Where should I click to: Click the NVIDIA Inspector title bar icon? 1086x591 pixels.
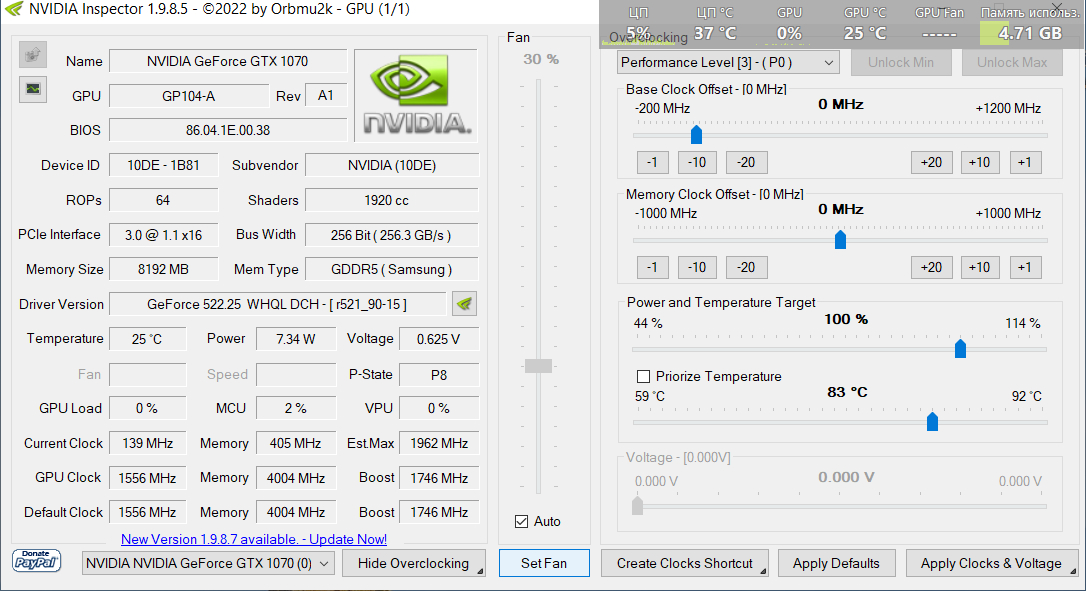point(13,10)
